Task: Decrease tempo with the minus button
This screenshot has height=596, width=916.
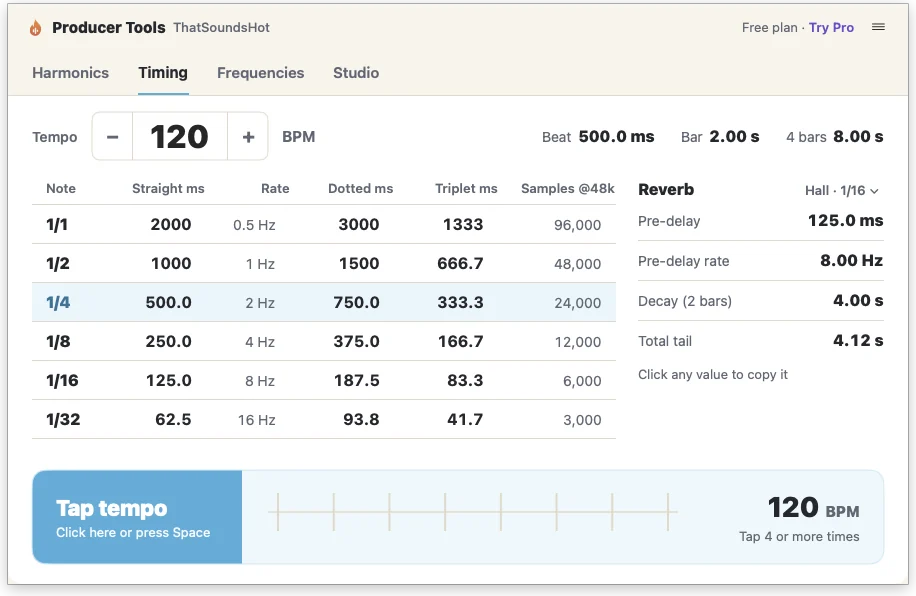Action: (113, 137)
